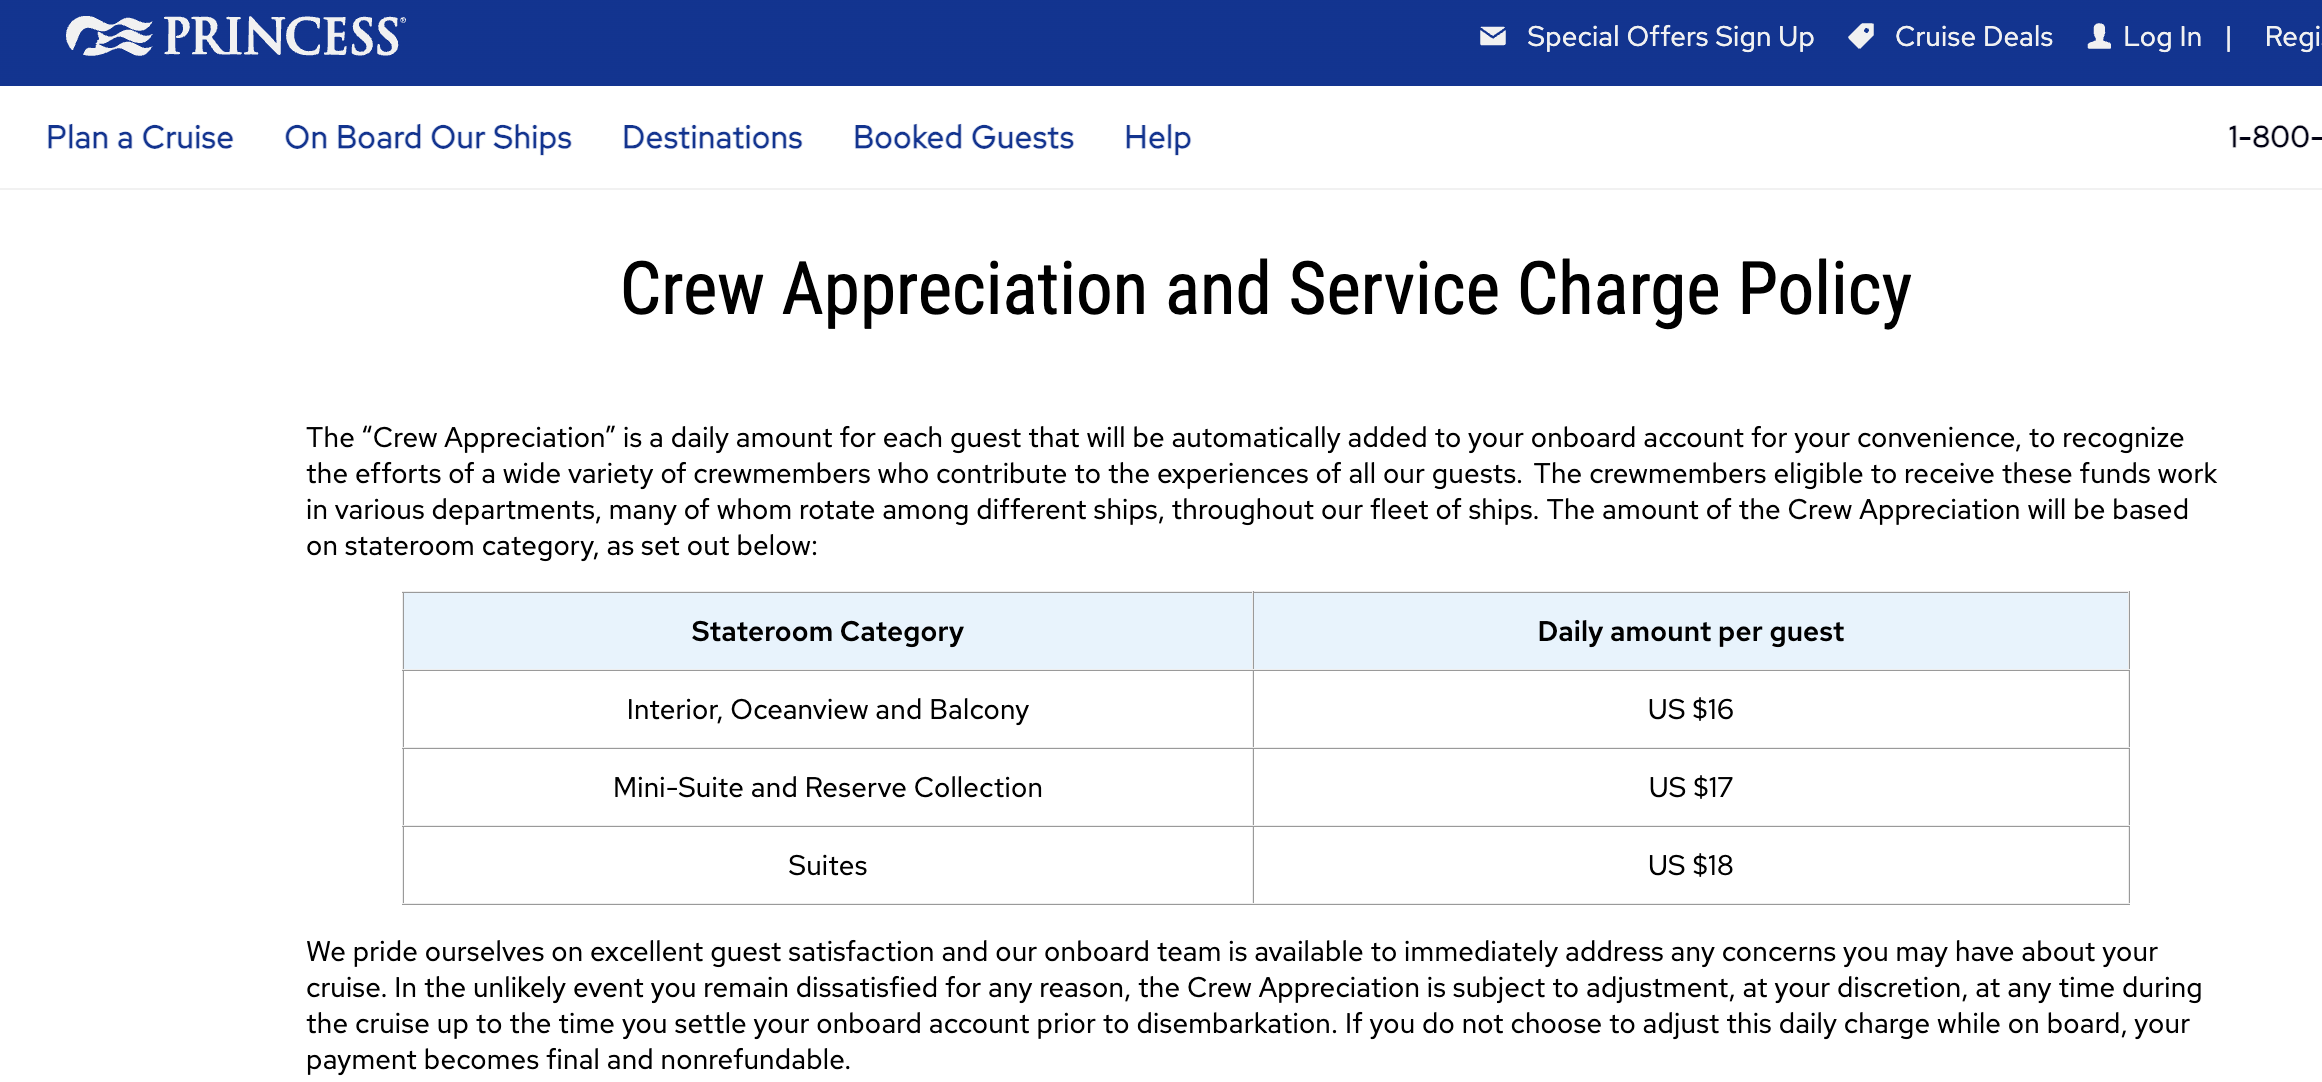Click the envelope icon beside Special Offers
The width and height of the screenshot is (2322, 1082).
click(x=1492, y=37)
